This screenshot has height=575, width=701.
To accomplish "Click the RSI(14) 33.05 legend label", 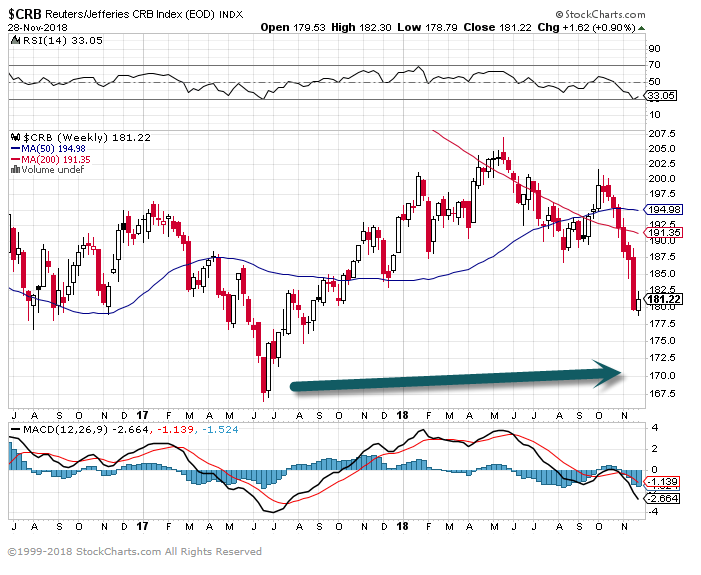I will point(63,40).
